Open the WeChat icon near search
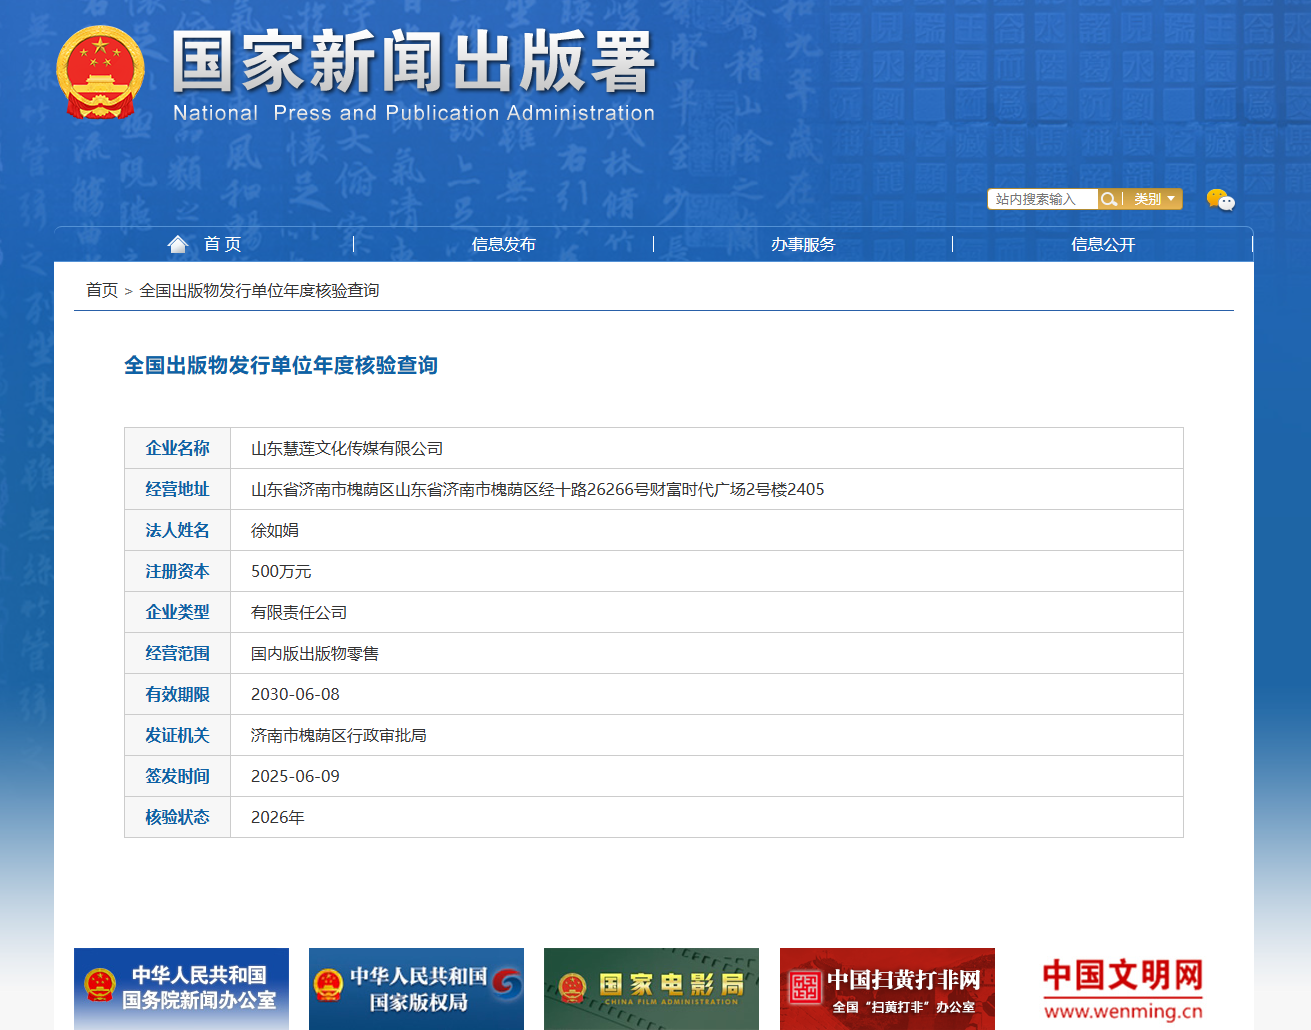The height and width of the screenshot is (1030, 1311). tap(1220, 200)
